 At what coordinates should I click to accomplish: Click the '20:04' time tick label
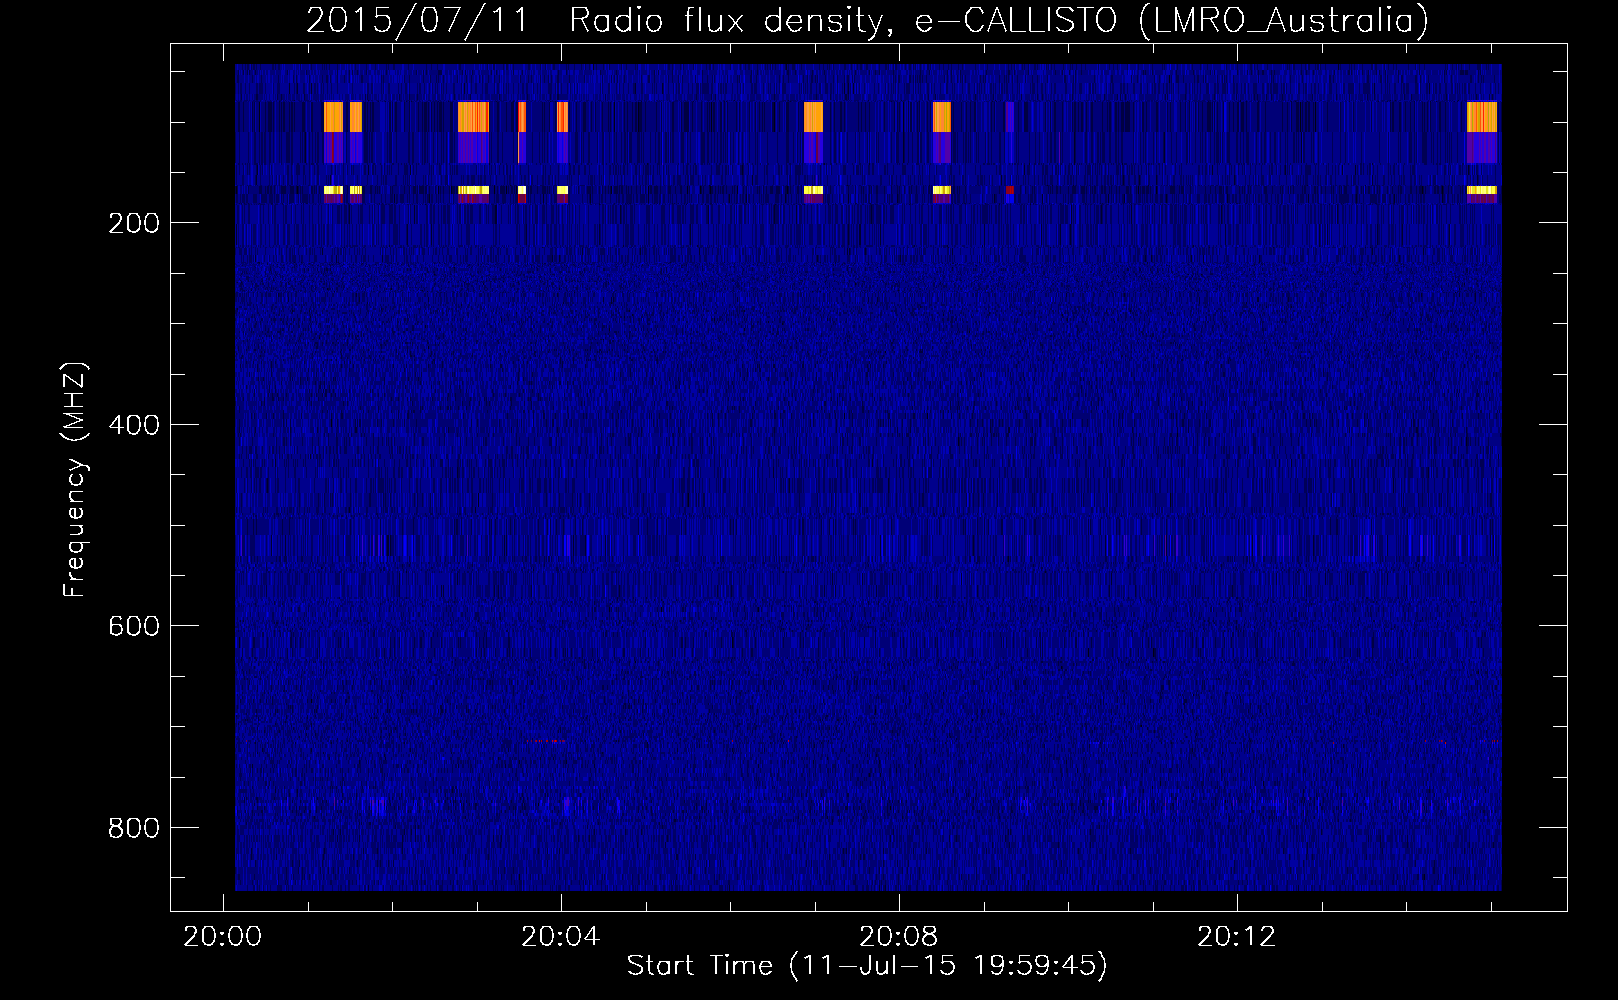point(560,936)
